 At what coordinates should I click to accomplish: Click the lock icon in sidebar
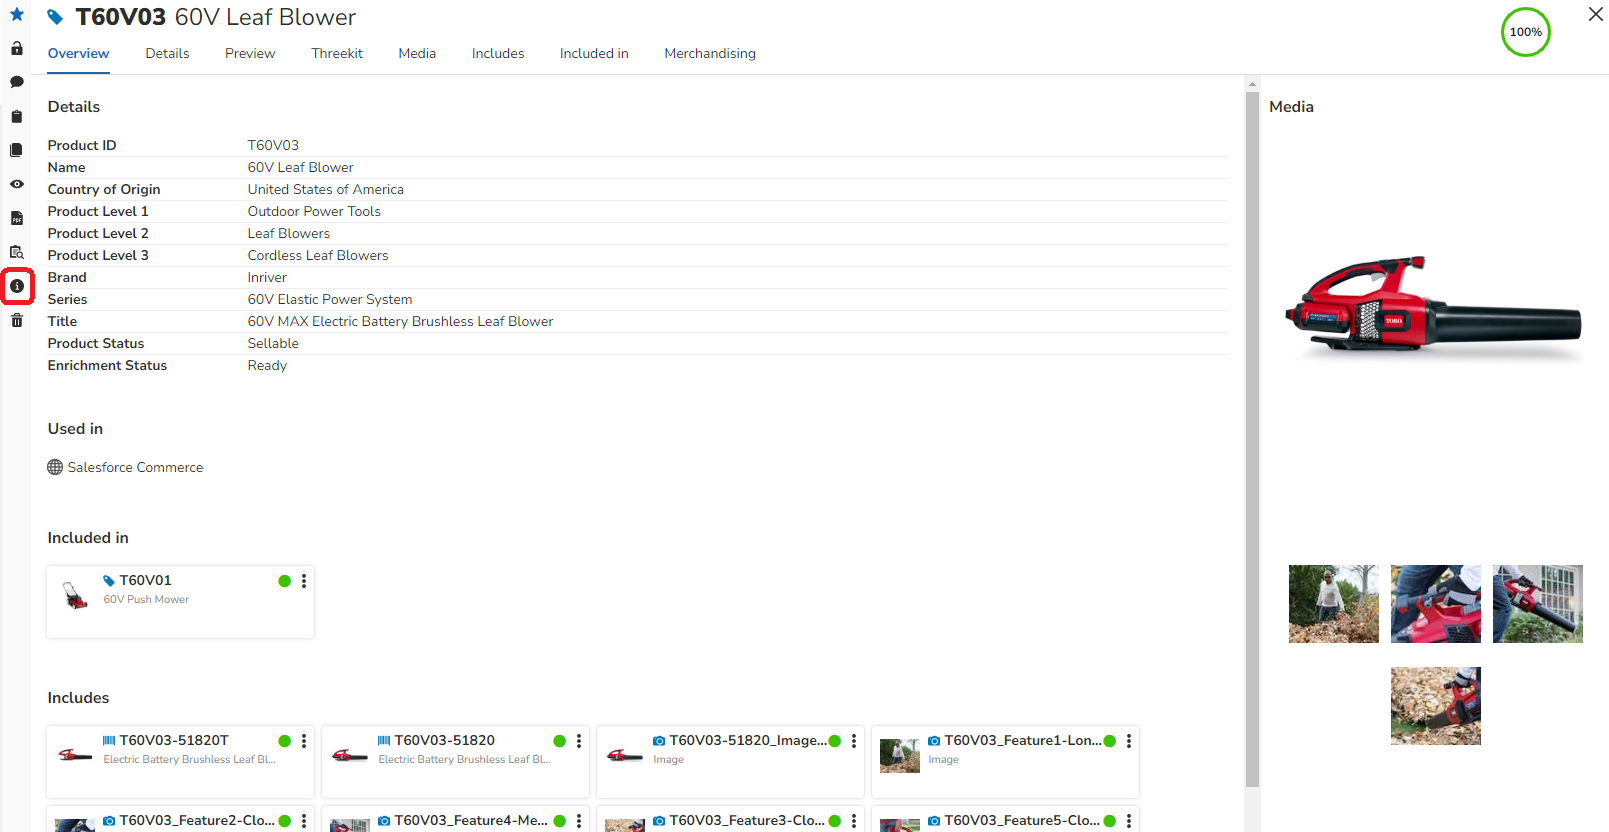pyautogui.click(x=17, y=49)
